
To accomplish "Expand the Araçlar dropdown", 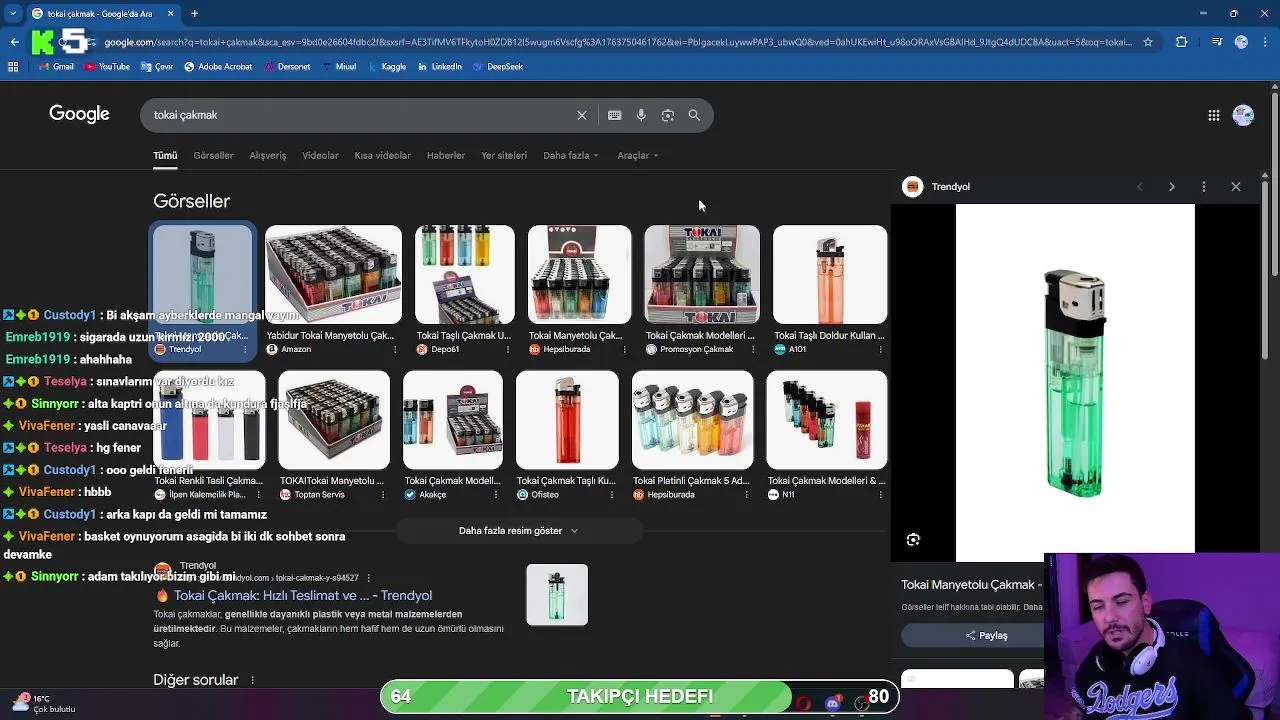I will pos(637,156).
